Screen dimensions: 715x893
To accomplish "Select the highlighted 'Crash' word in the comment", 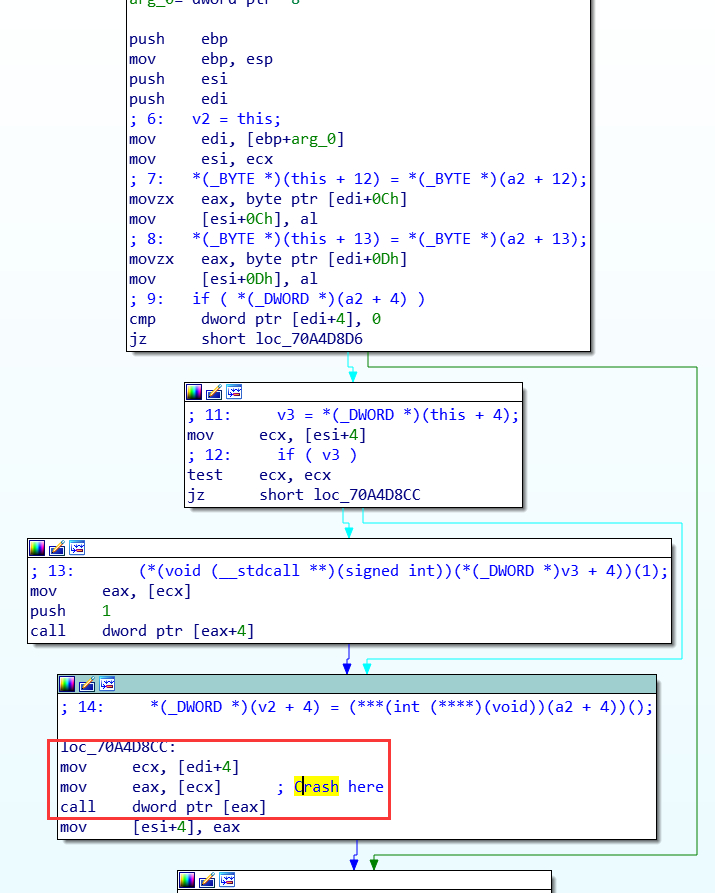I will pos(317,787).
